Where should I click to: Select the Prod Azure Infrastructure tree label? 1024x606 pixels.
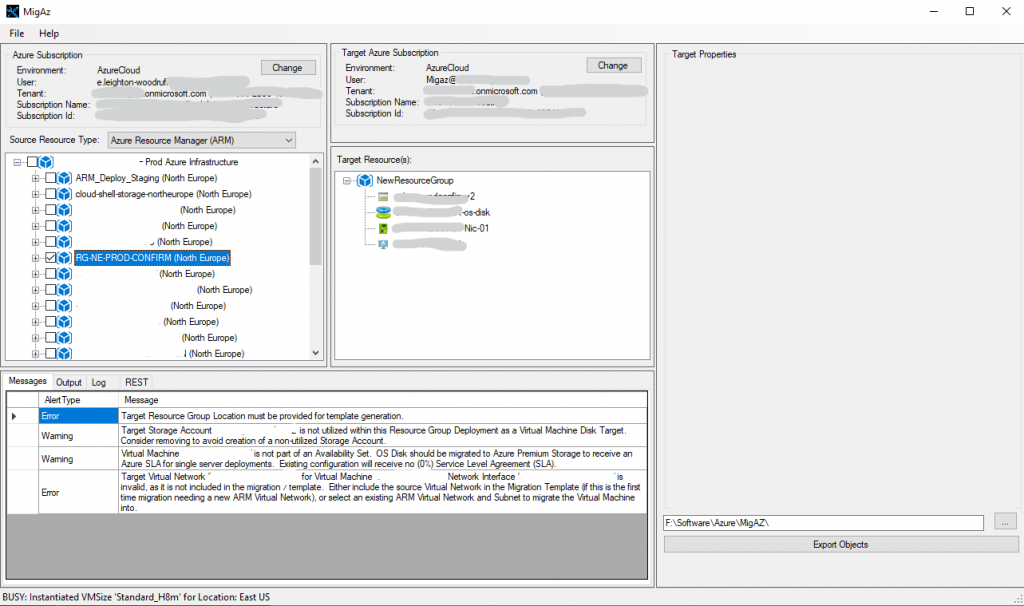(x=189, y=162)
